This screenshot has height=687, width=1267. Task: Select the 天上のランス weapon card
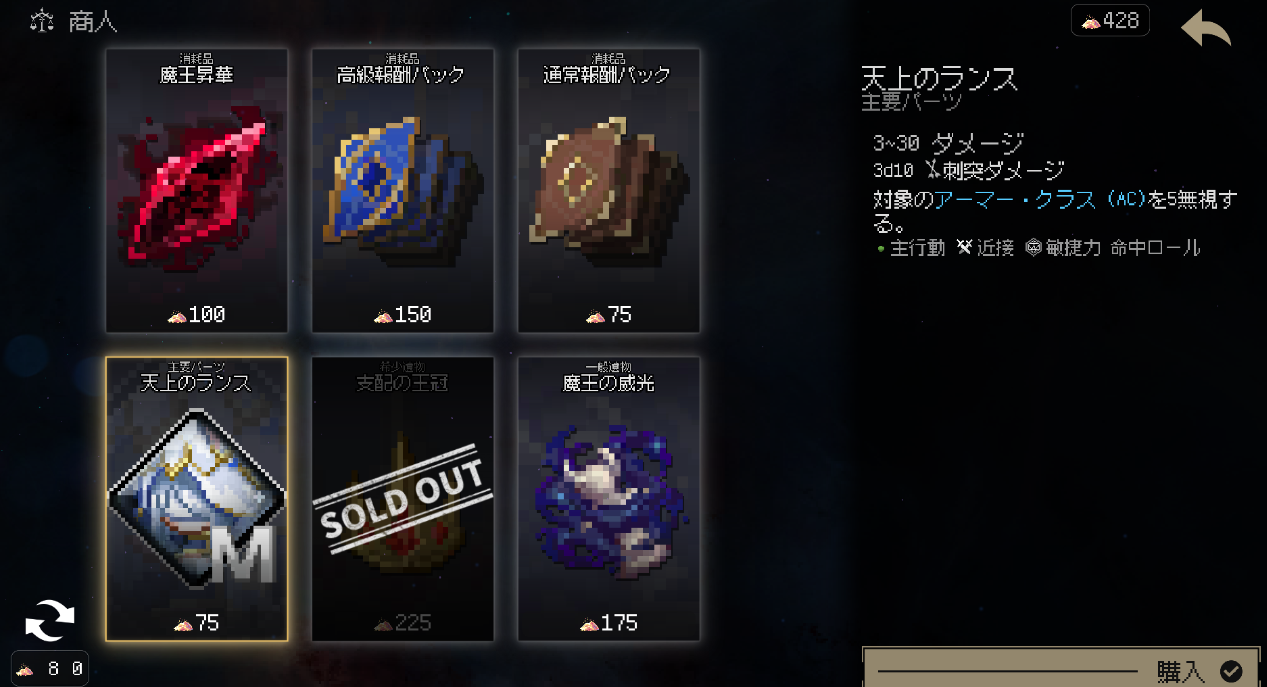(x=197, y=499)
